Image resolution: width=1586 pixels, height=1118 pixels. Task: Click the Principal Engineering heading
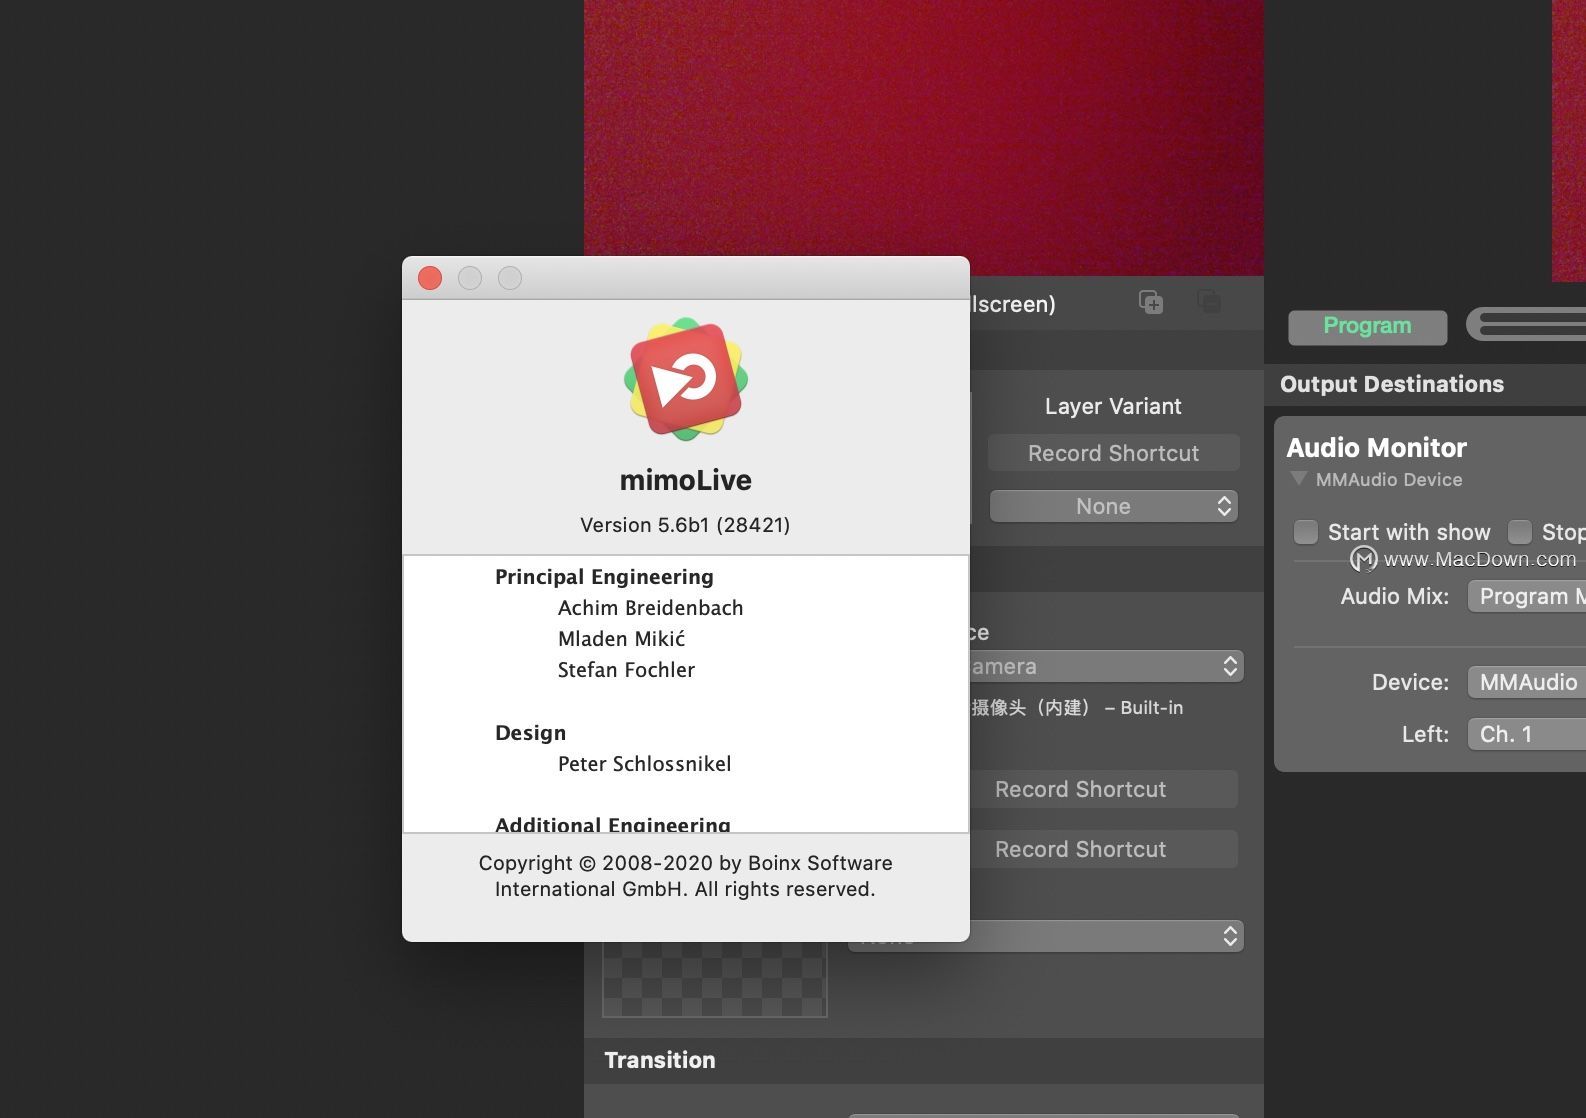tap(604, 577)
